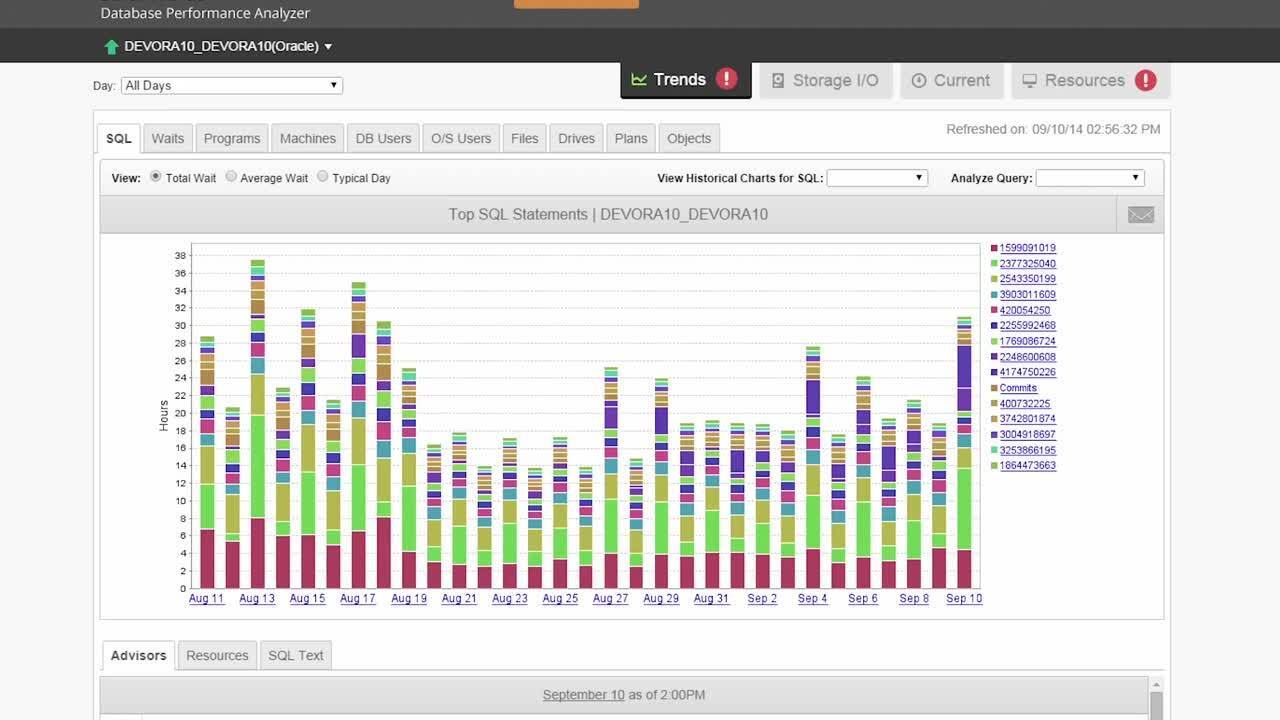Image resolution: width=1280 pixels, height=720 pixels.
Task: Open the Day filter showing All Days
Action: [231, 85]
